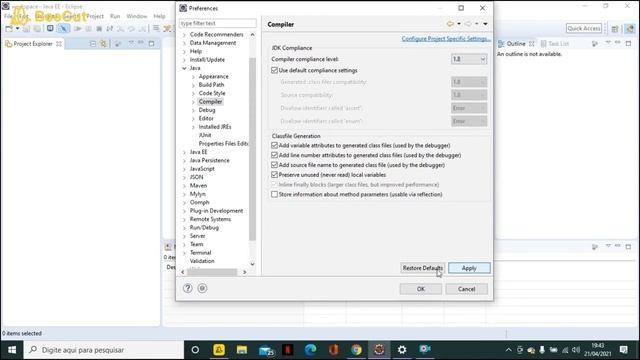
Task: Expand the Compiler node in the tree
Action: coord(193,102)
